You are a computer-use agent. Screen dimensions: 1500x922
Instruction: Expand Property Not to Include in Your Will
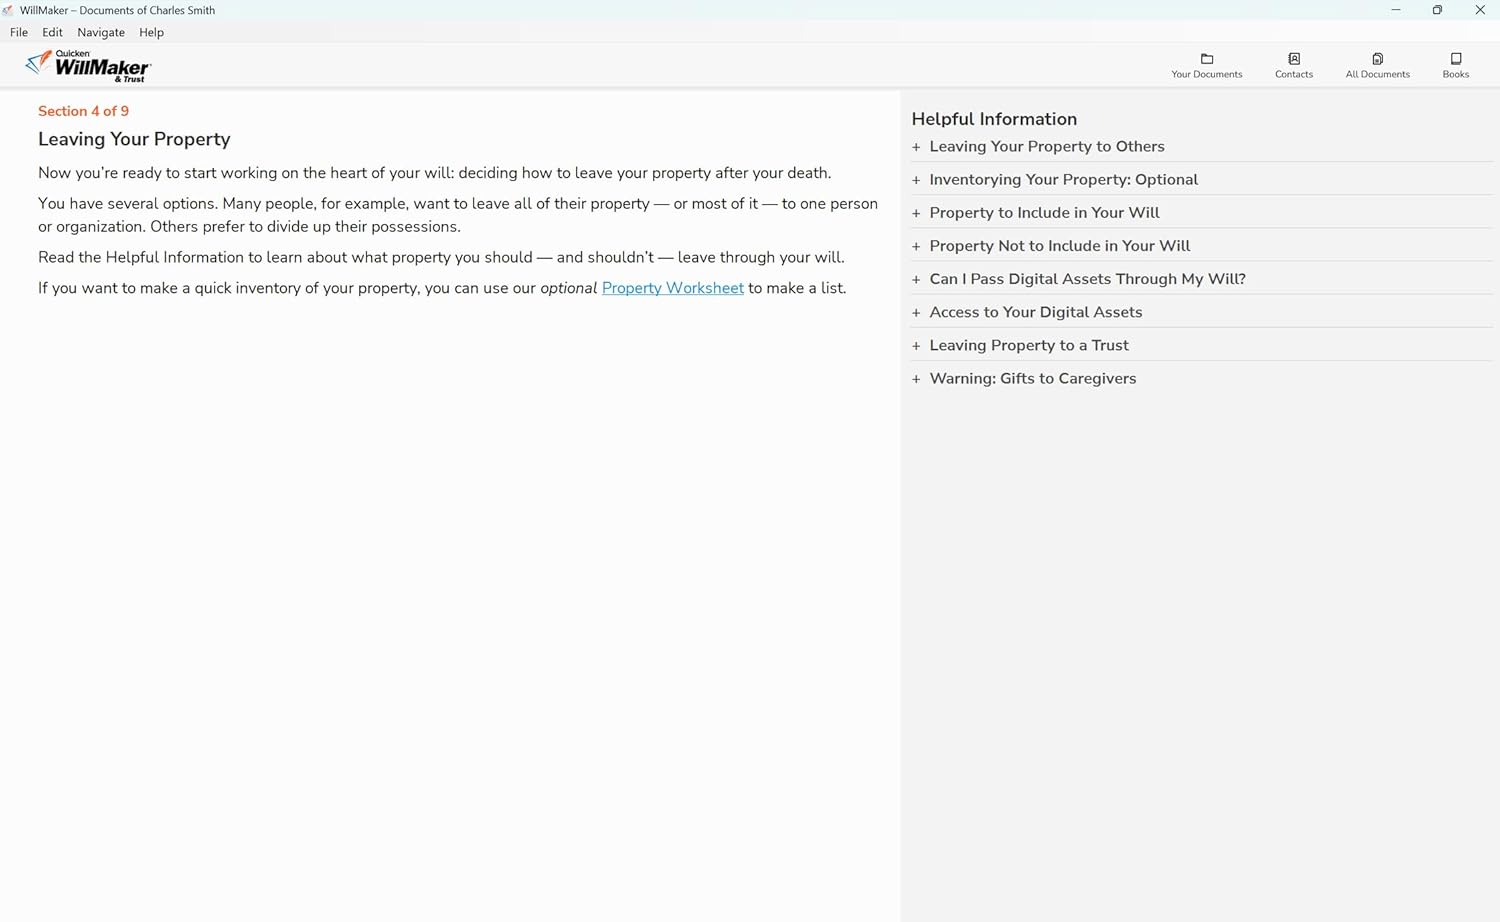click(x=1060, y=245)
